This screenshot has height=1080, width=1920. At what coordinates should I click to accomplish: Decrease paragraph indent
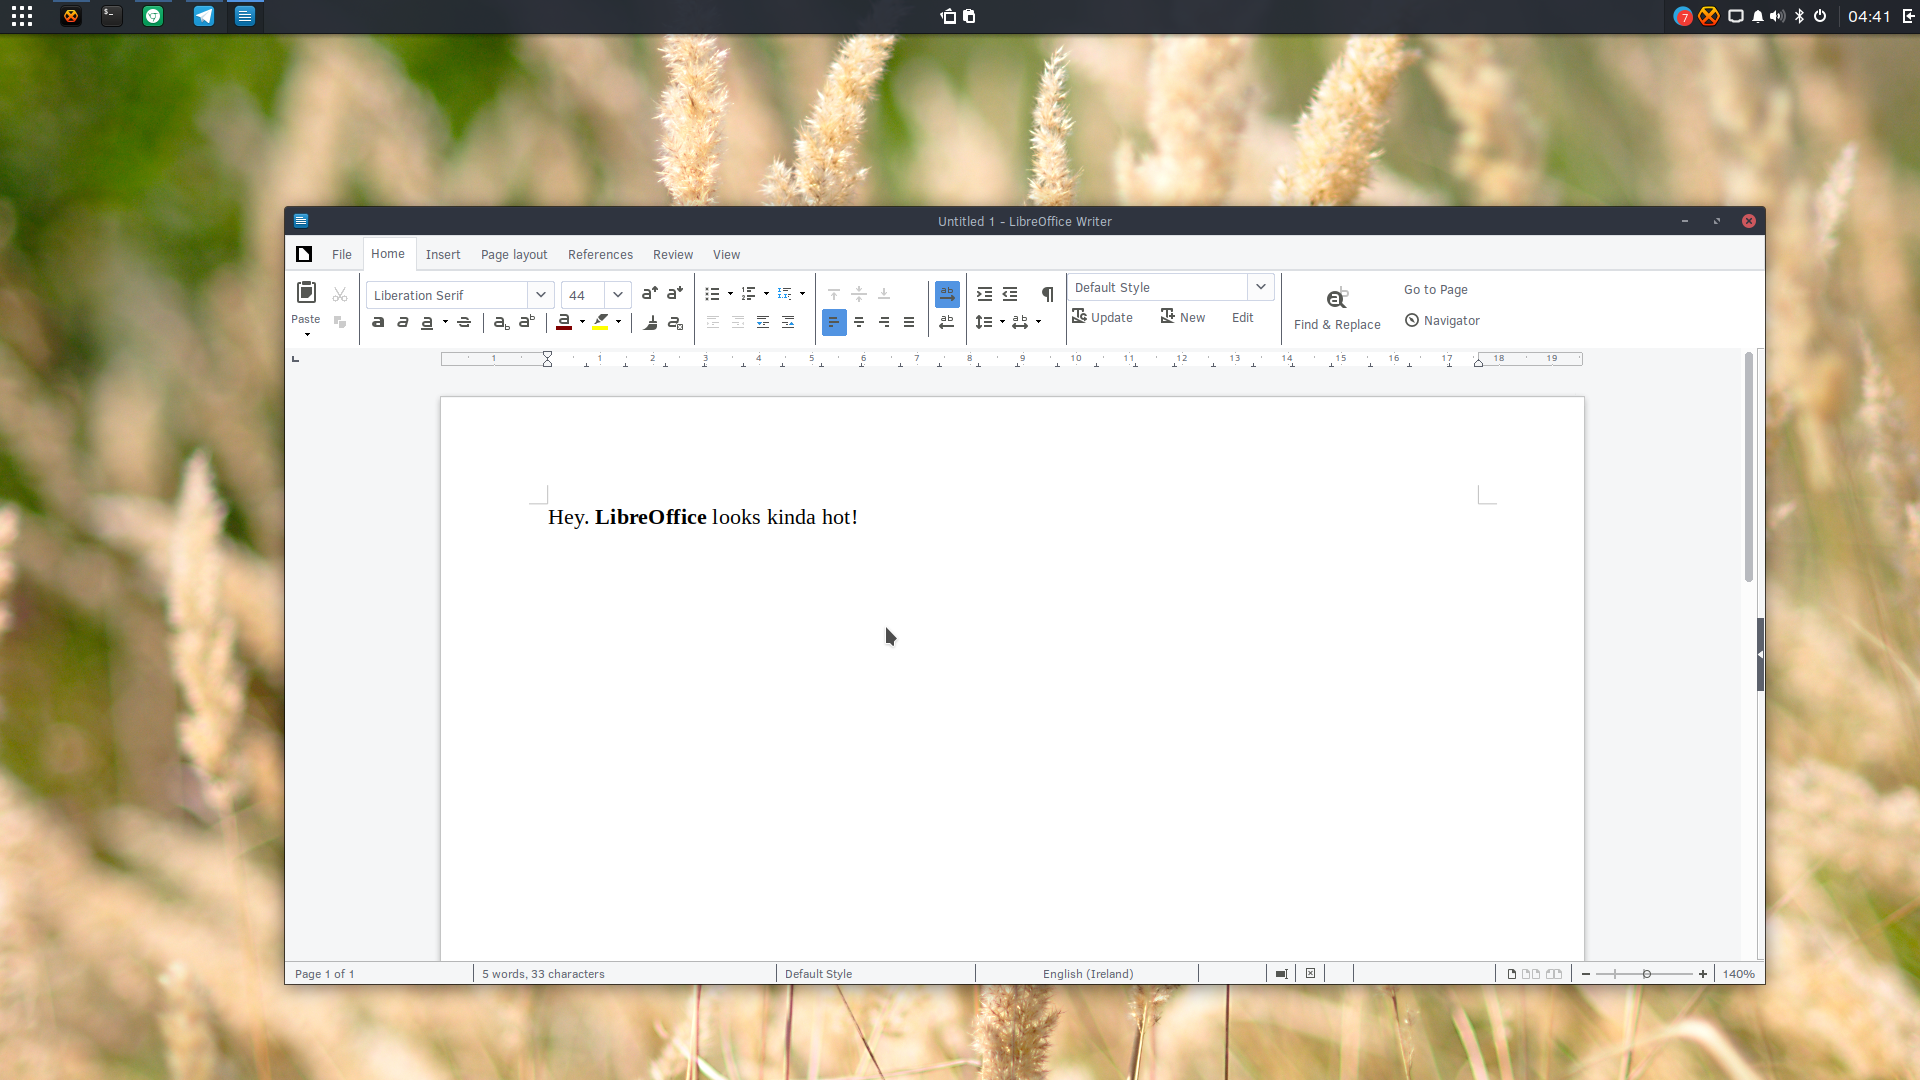[x=1010, y=294]
